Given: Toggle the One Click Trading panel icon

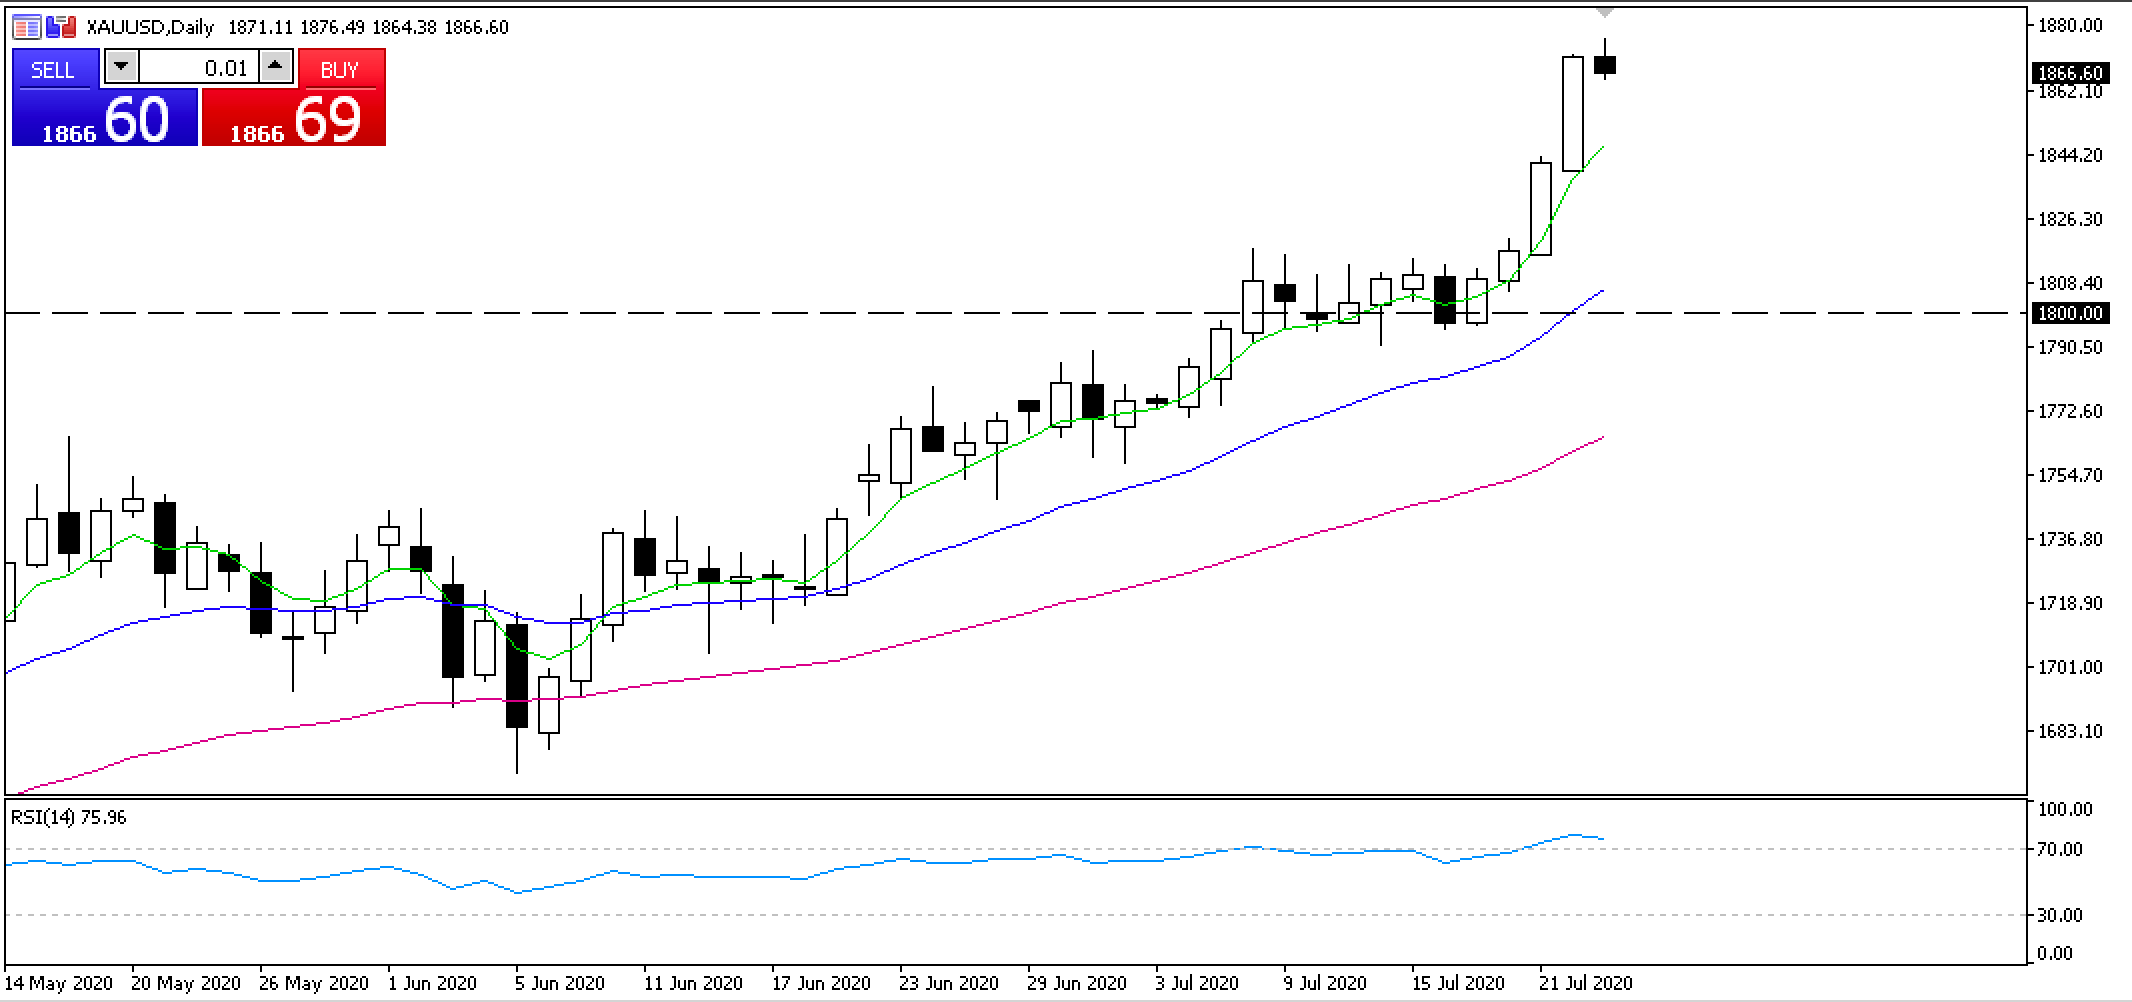Looking at the screenshot, I should point(60,27).
